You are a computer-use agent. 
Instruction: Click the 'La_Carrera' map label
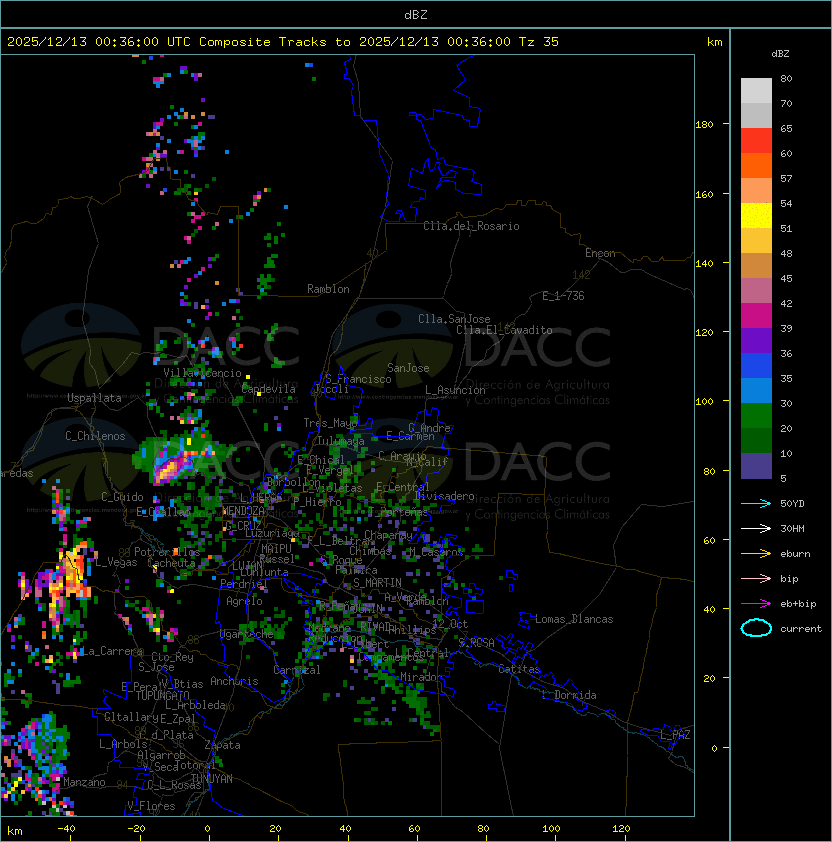coord(112,651)
